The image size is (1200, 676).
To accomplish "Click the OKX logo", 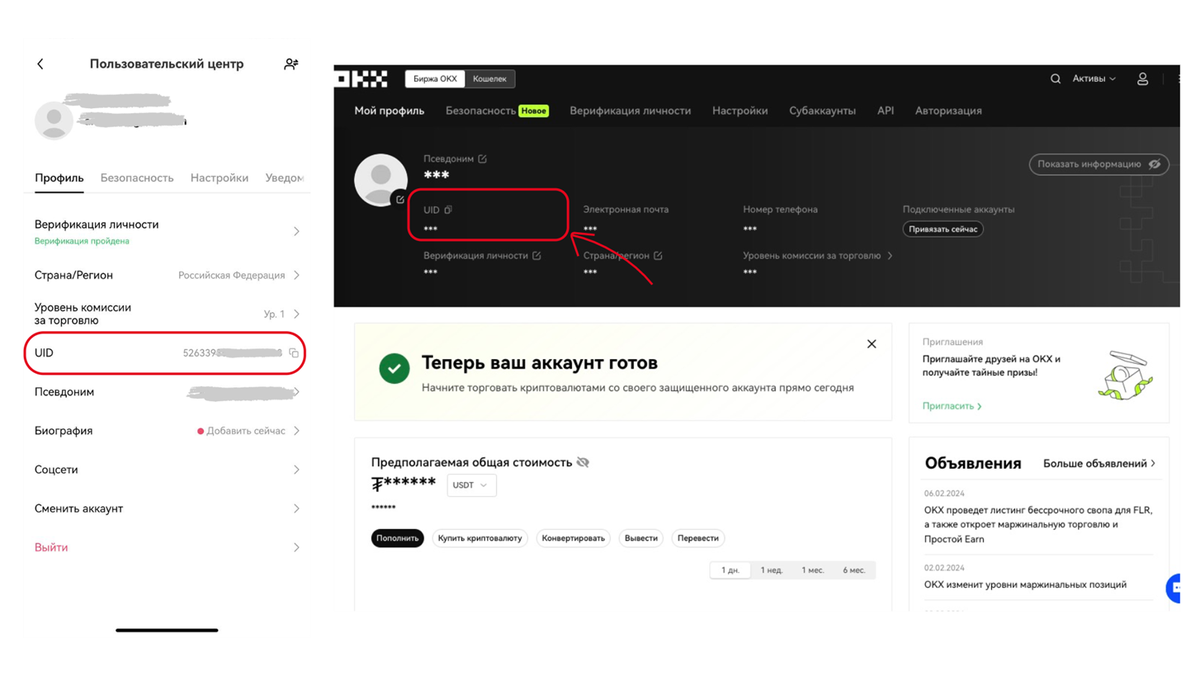I will tap(362, 79).
